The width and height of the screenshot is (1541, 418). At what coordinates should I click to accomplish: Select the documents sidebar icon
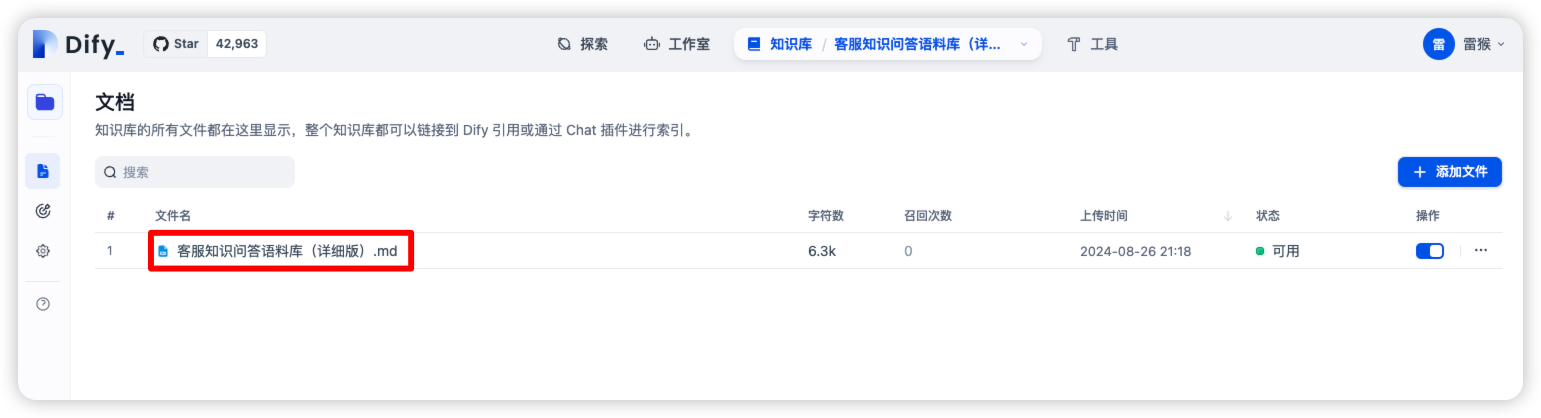(43, 171)
